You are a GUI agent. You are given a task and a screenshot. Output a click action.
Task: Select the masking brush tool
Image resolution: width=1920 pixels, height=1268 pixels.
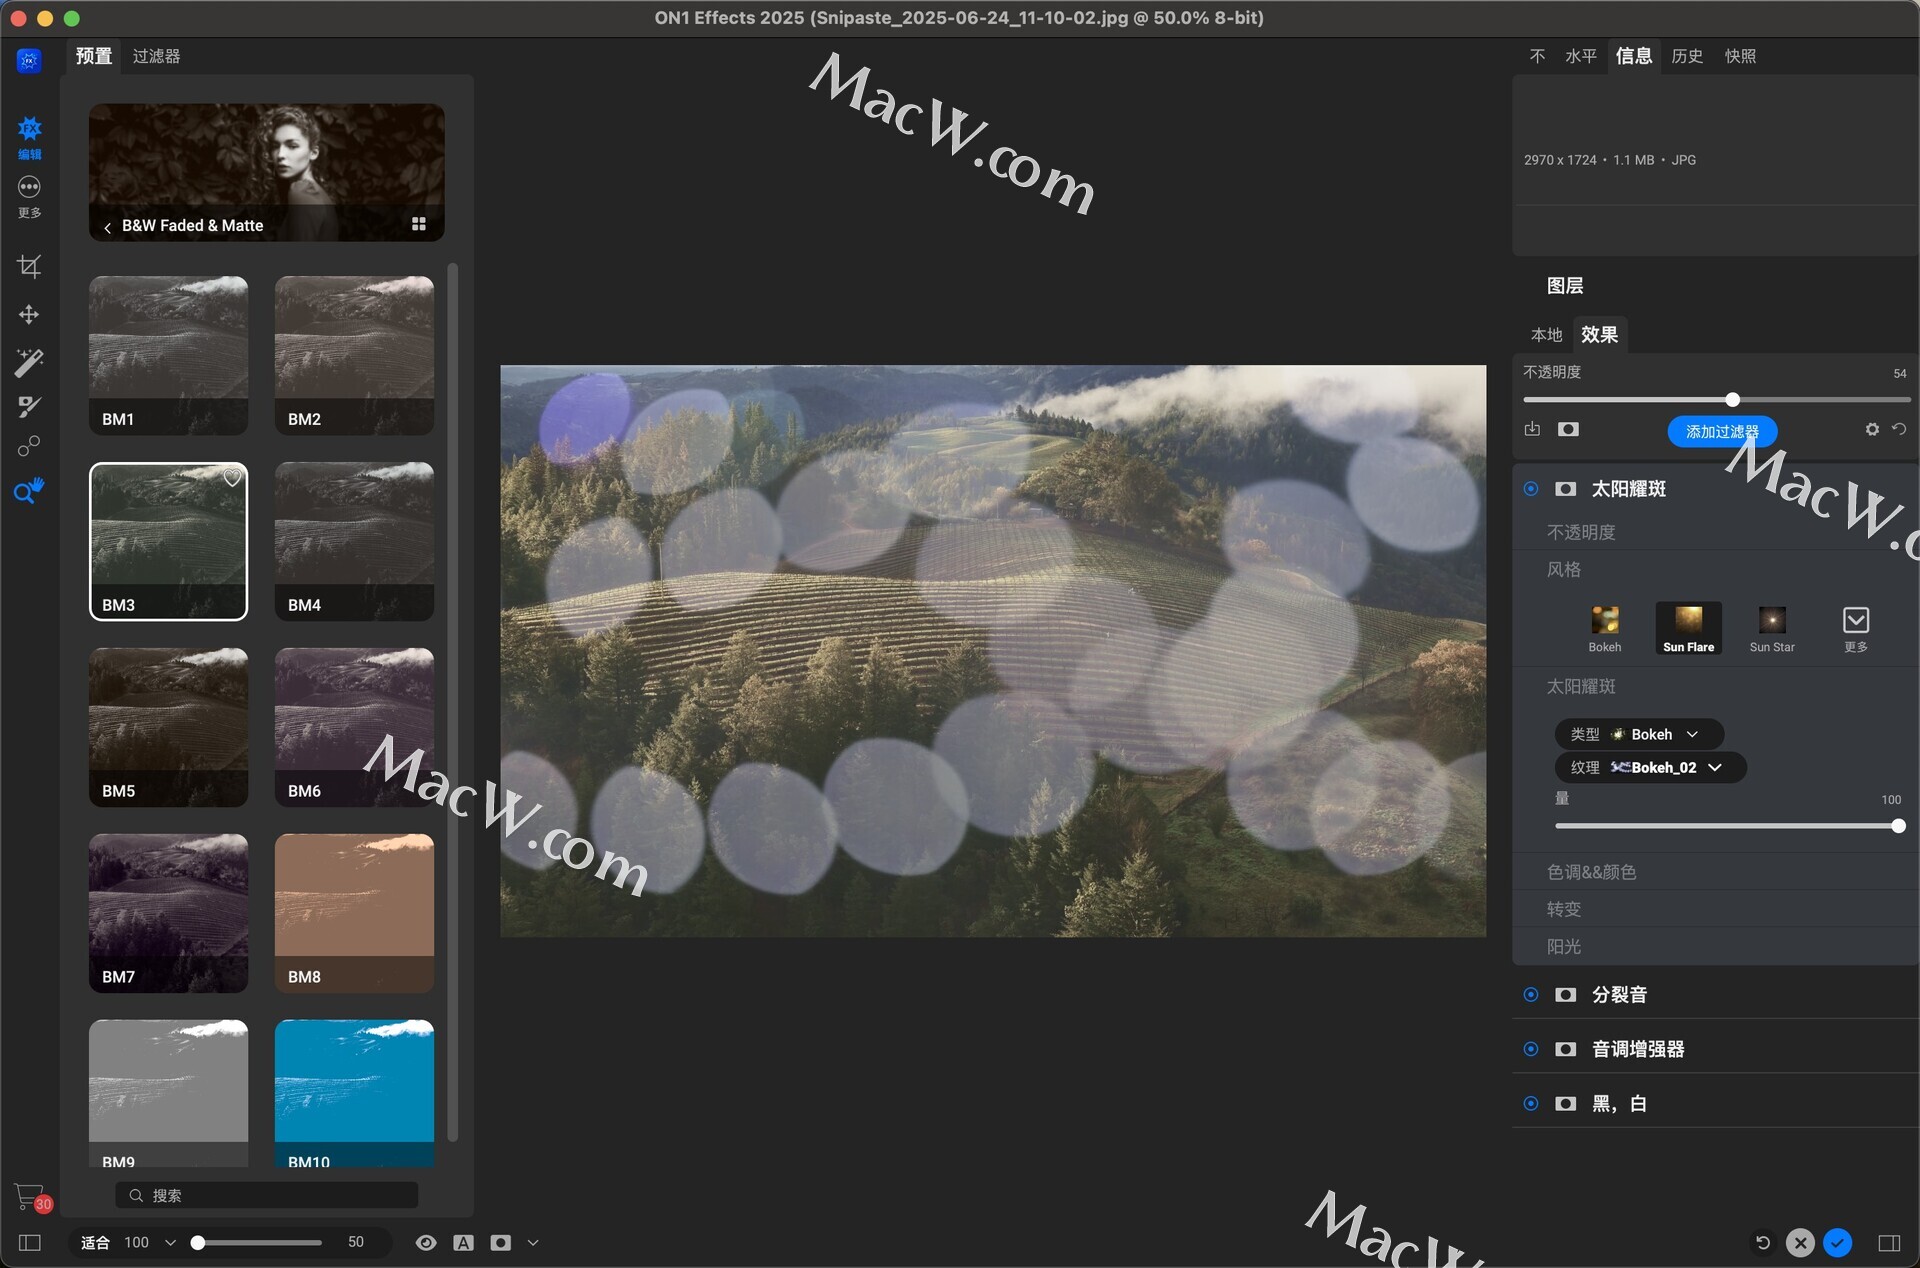tap(29, 406)
